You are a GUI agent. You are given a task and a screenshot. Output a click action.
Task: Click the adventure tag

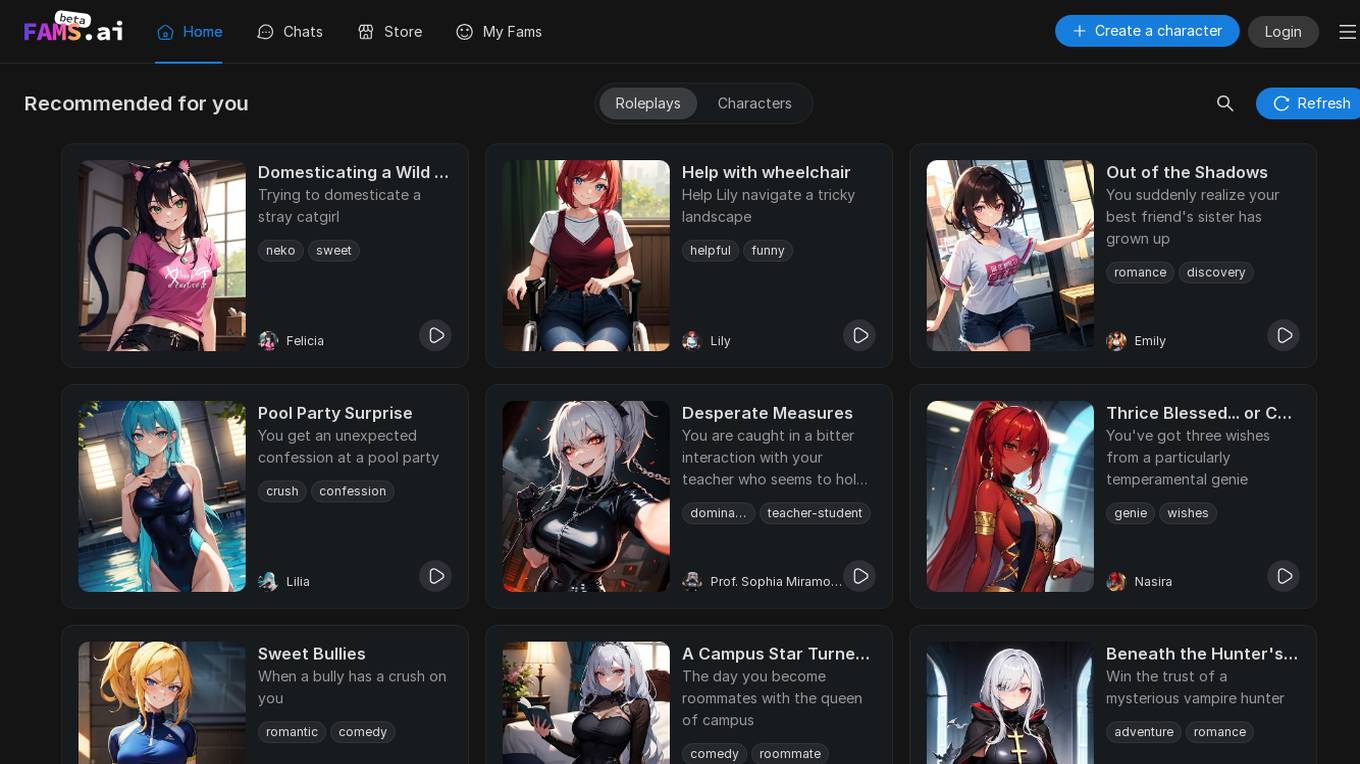tap(1144, 733)
